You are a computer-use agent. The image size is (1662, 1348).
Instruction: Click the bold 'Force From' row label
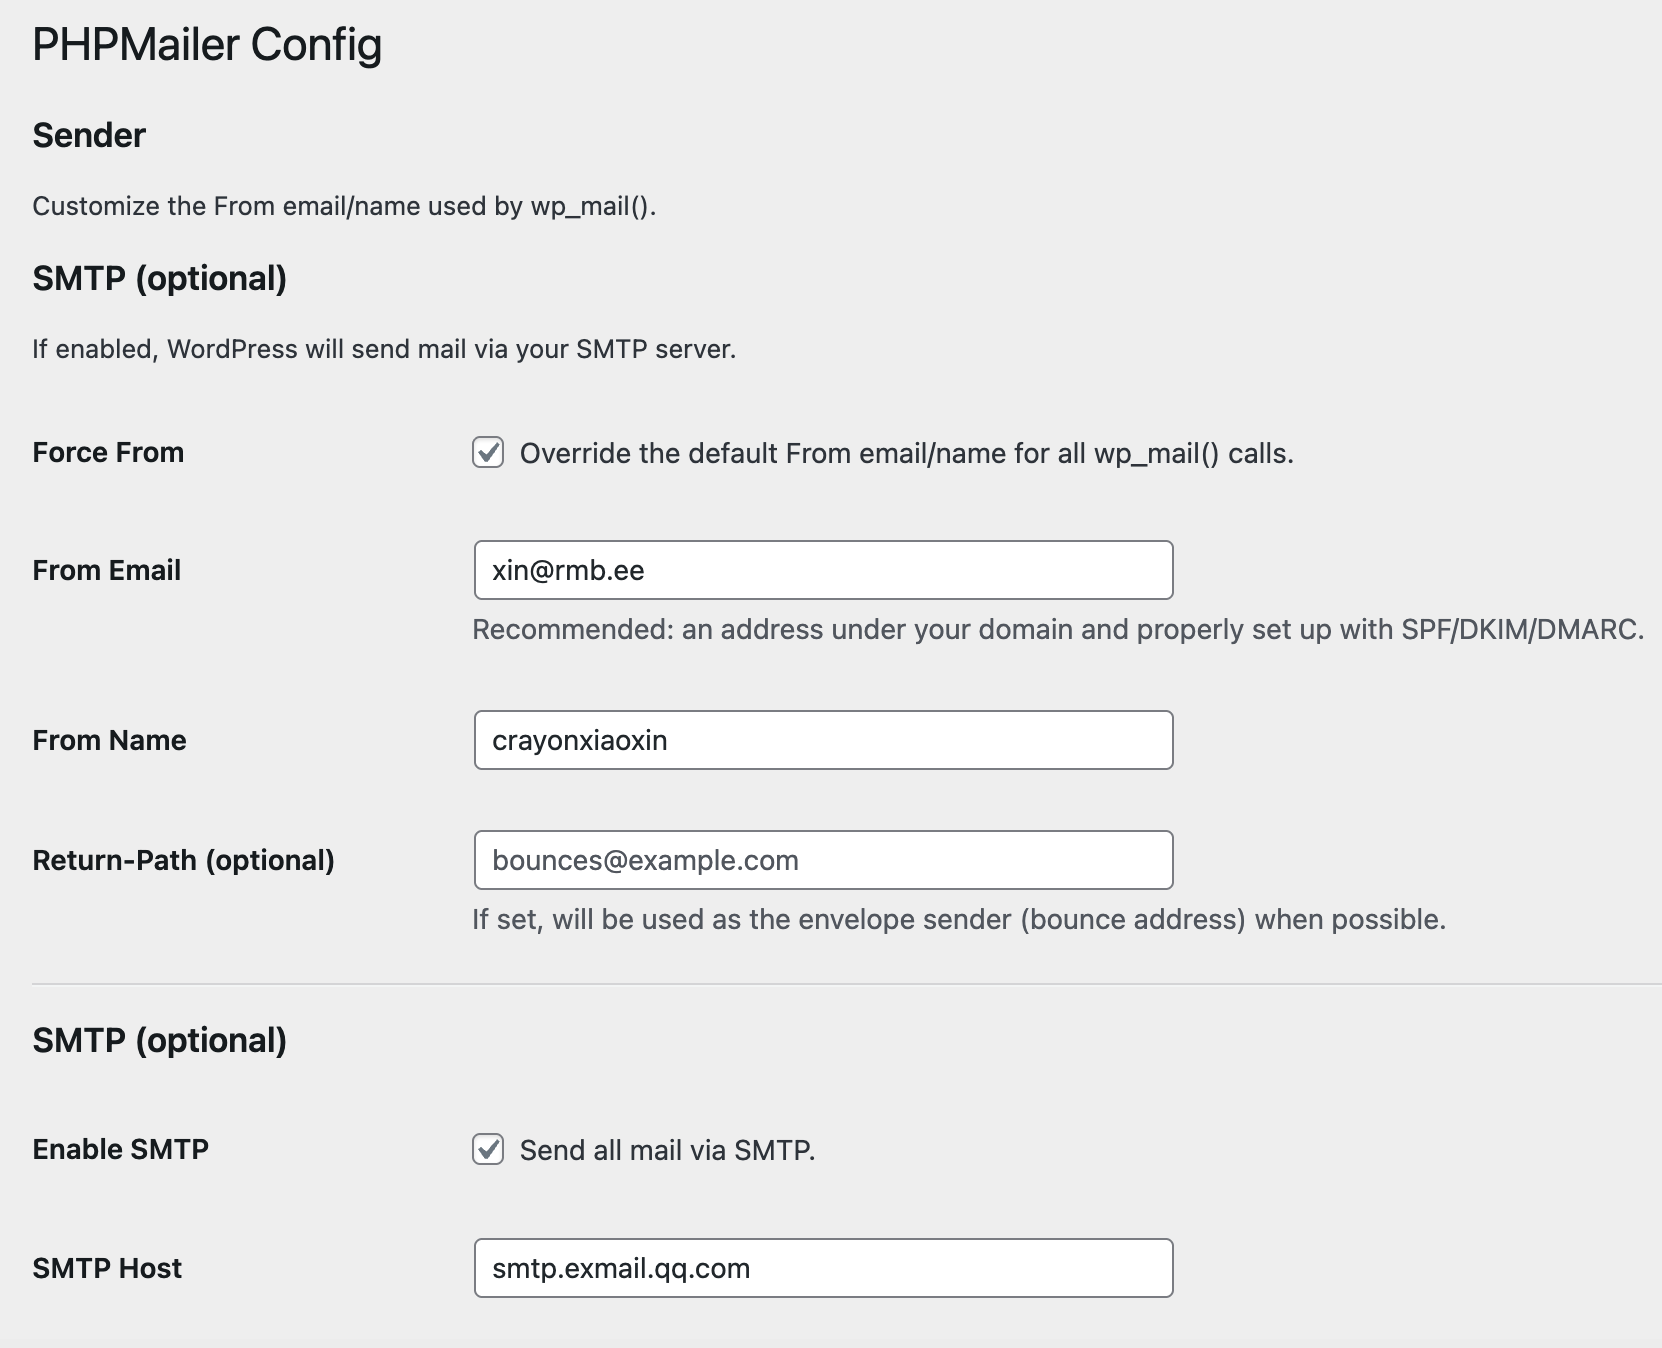click(x=108, y=453)
